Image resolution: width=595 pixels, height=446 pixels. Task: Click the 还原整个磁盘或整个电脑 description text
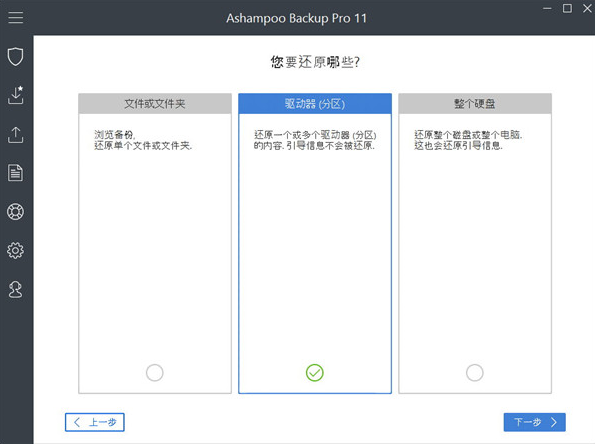click(x=468, y=140)
